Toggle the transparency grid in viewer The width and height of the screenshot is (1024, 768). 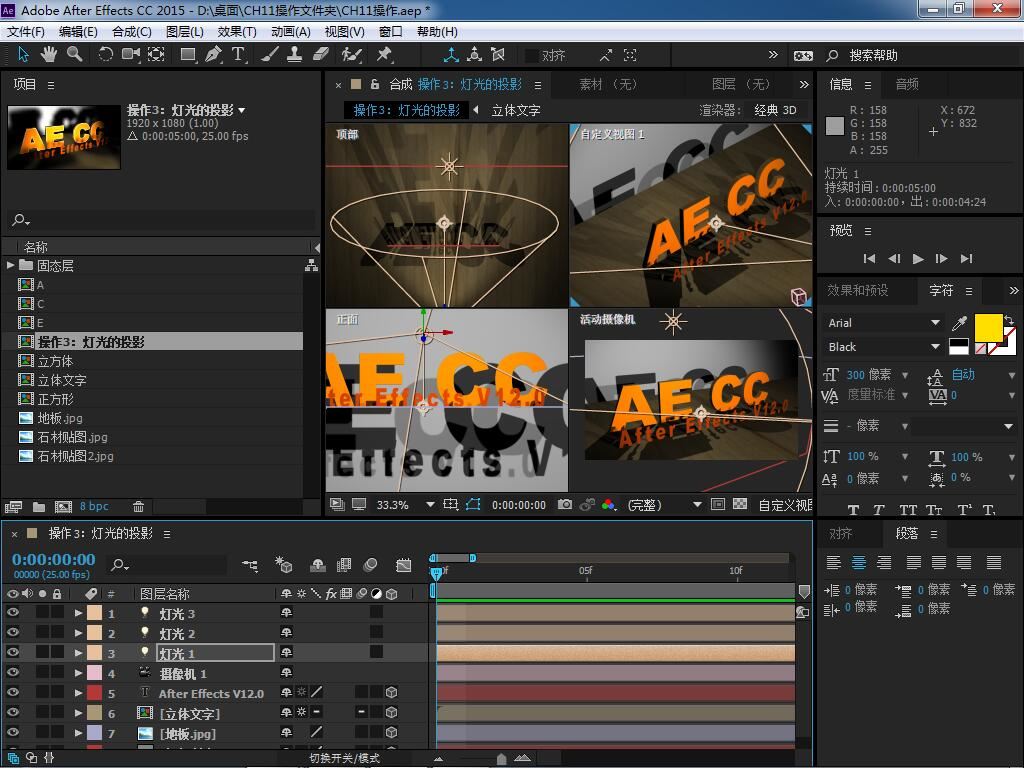(740, 504)
